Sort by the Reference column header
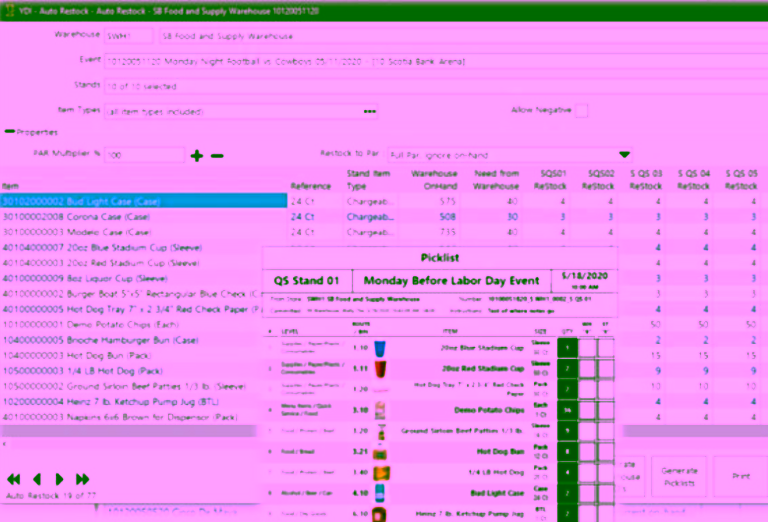 311,186
